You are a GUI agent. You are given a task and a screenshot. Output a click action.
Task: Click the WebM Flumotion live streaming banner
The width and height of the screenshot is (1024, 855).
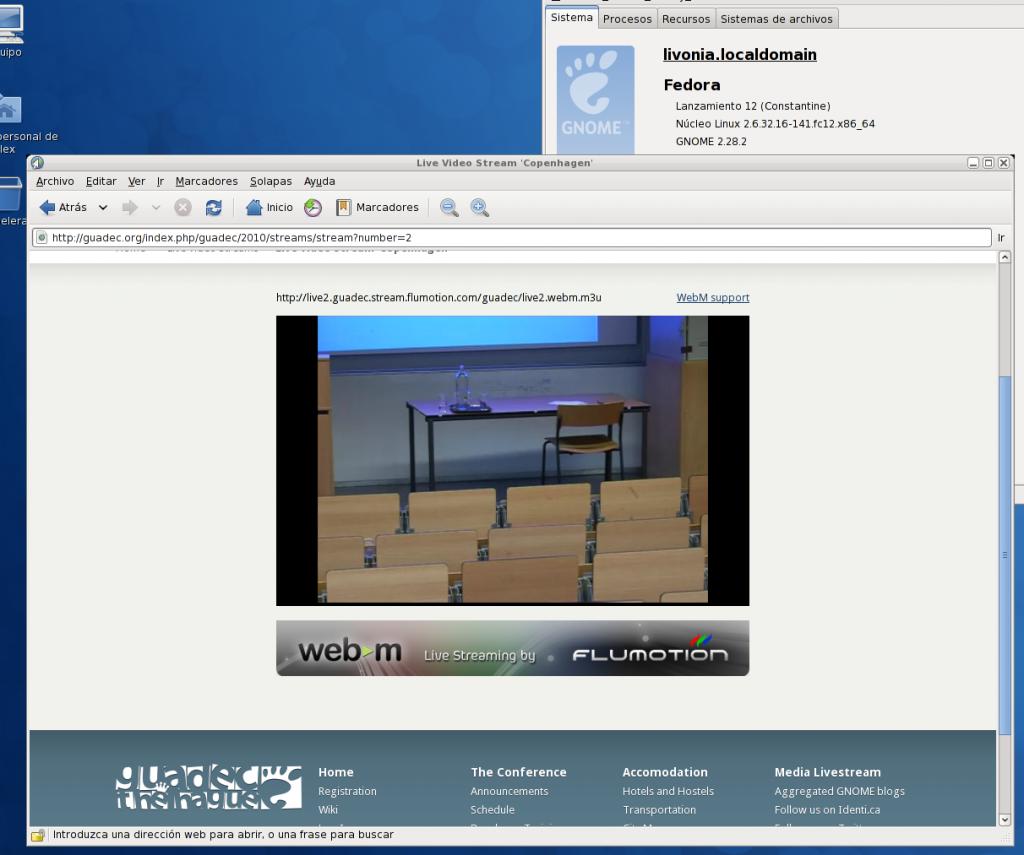point(513,648)
